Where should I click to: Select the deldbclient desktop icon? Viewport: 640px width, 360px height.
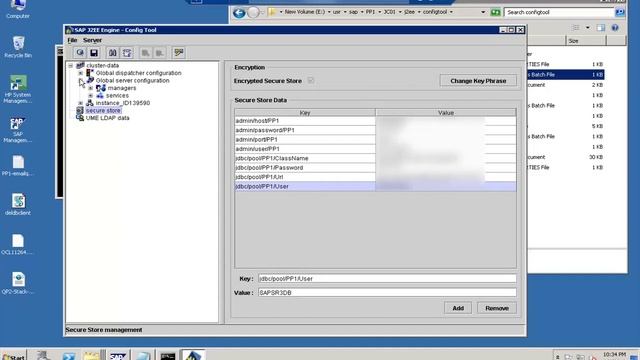point(18,204)
